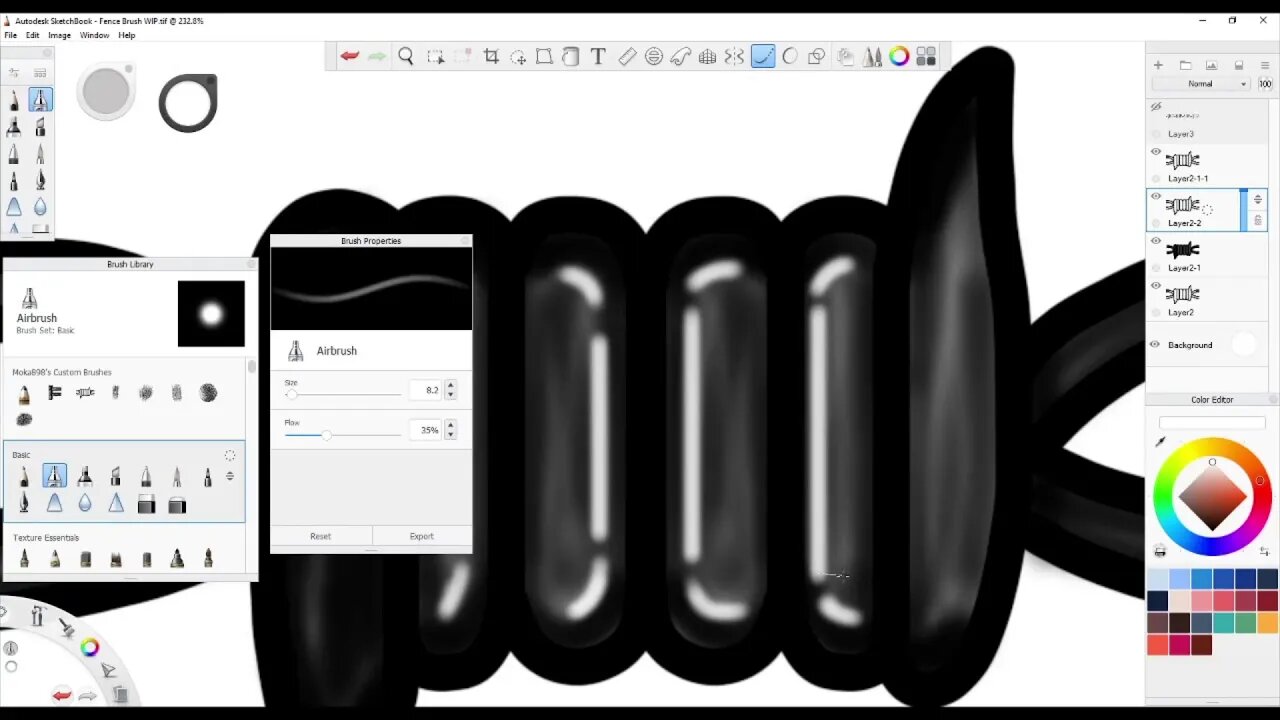This screenshot has height=720, width=1280.
Task: Click the Add Layer Group folder icon
Action: (1185, 66)
